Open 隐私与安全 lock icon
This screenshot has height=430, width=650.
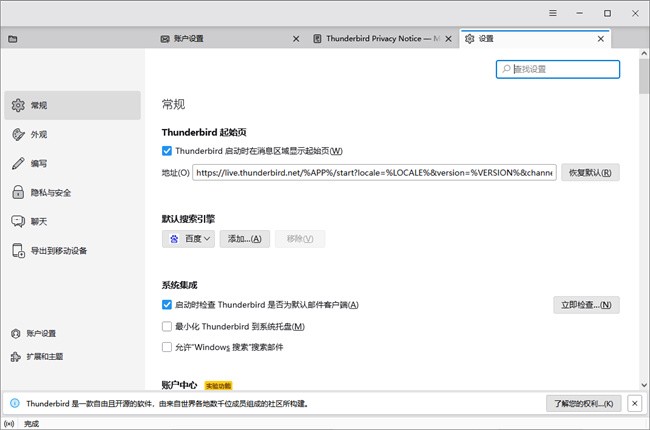(x=17, y=192)
